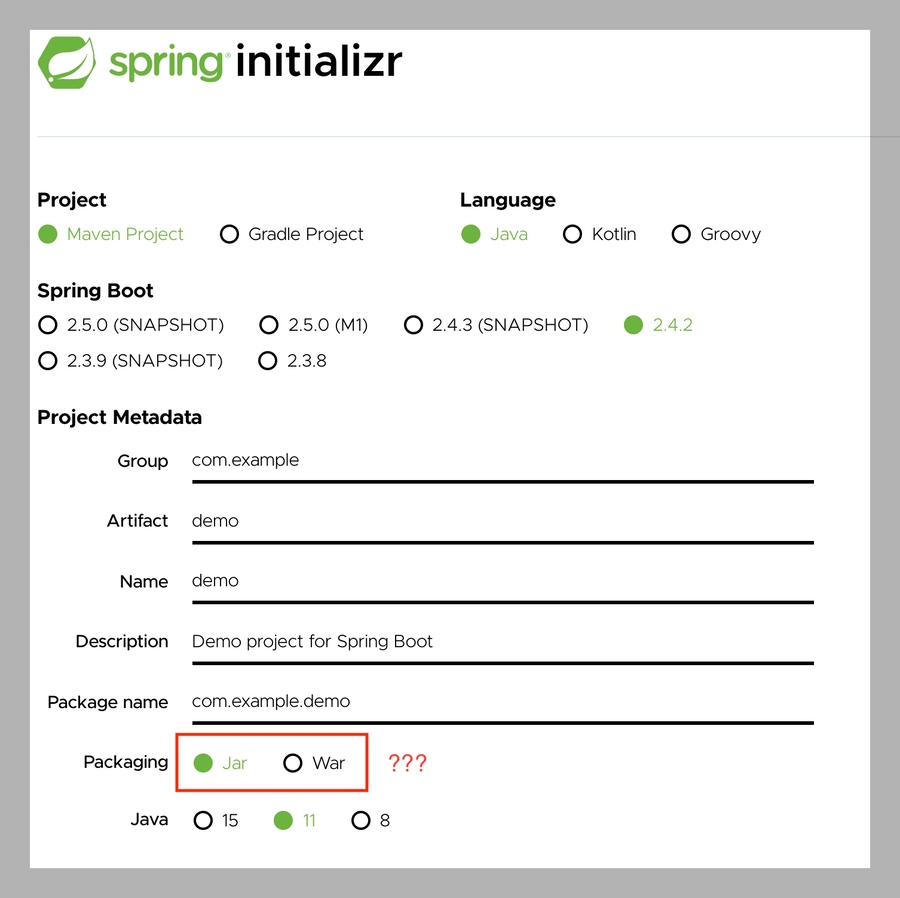Choose Gradle Project radio button
The height and width of the screenshot is (898, 900).
pos(230,235)
